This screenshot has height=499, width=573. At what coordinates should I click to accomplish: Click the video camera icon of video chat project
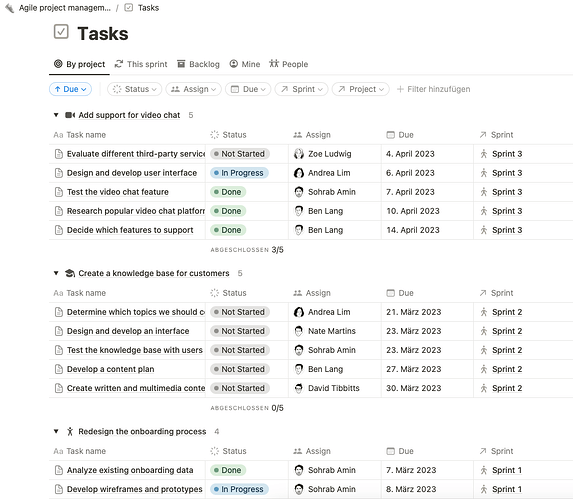(70, 115)
